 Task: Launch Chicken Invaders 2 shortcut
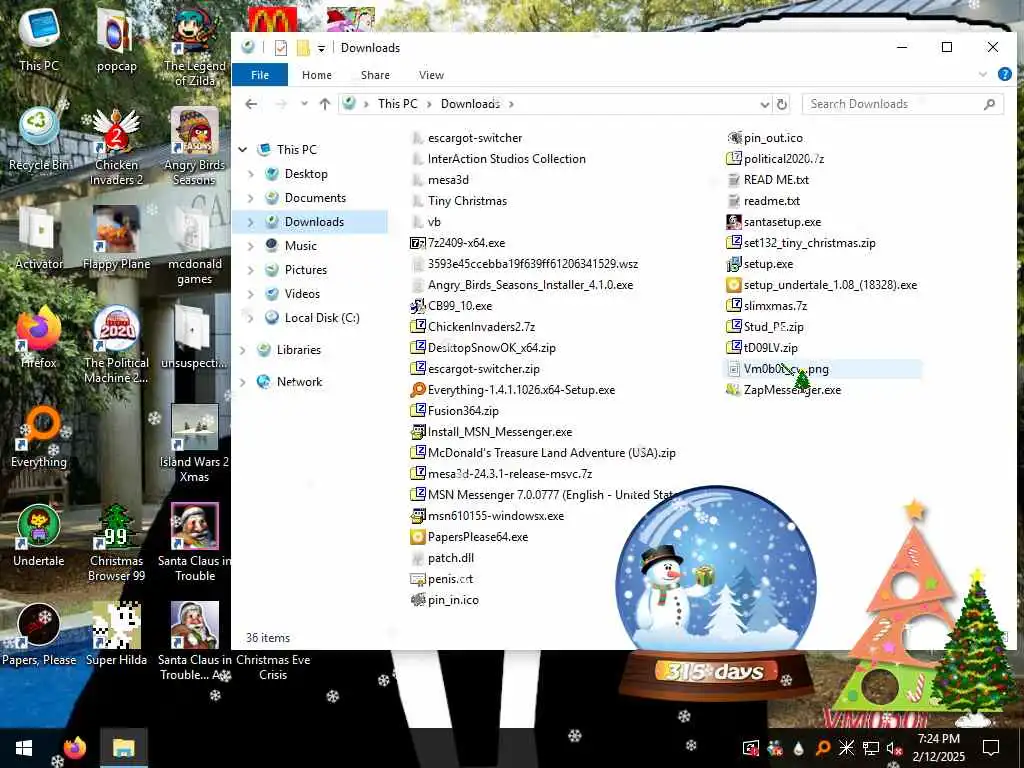point(116,146)
